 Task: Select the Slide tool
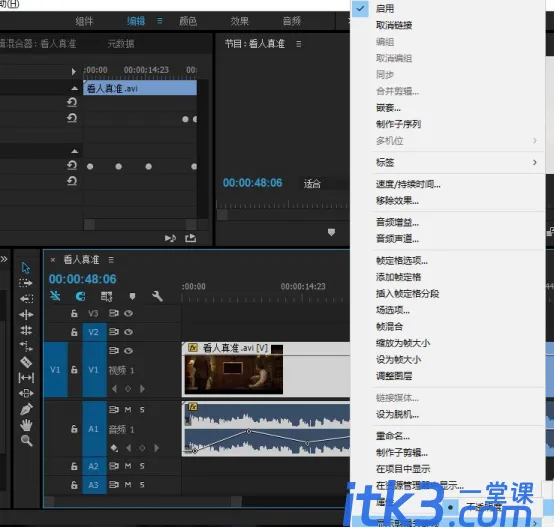tap(26, 393)
